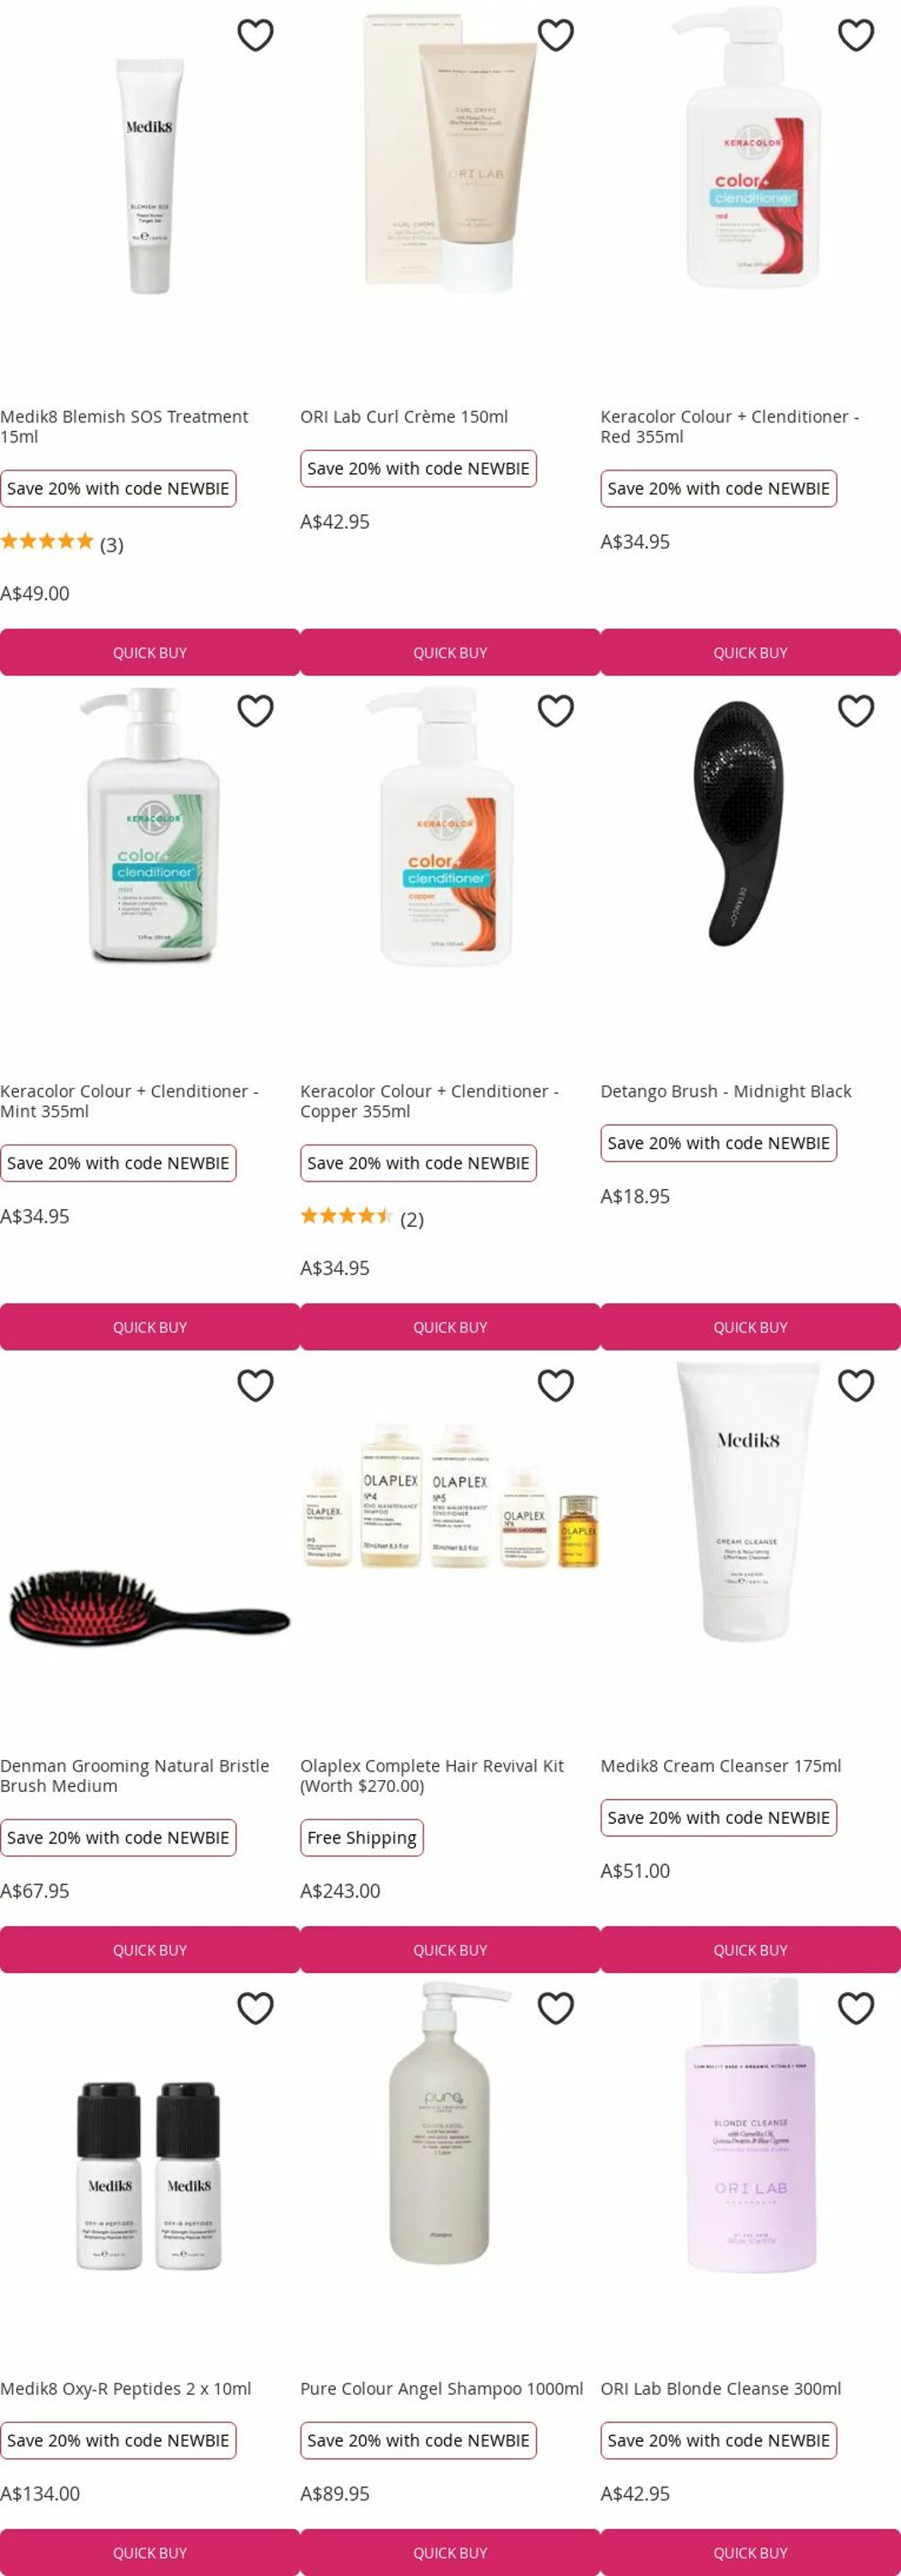Heart the Denman Grooming Natural Bristle Brush
Viewport: 901px width, 2576px height.
255,1385
